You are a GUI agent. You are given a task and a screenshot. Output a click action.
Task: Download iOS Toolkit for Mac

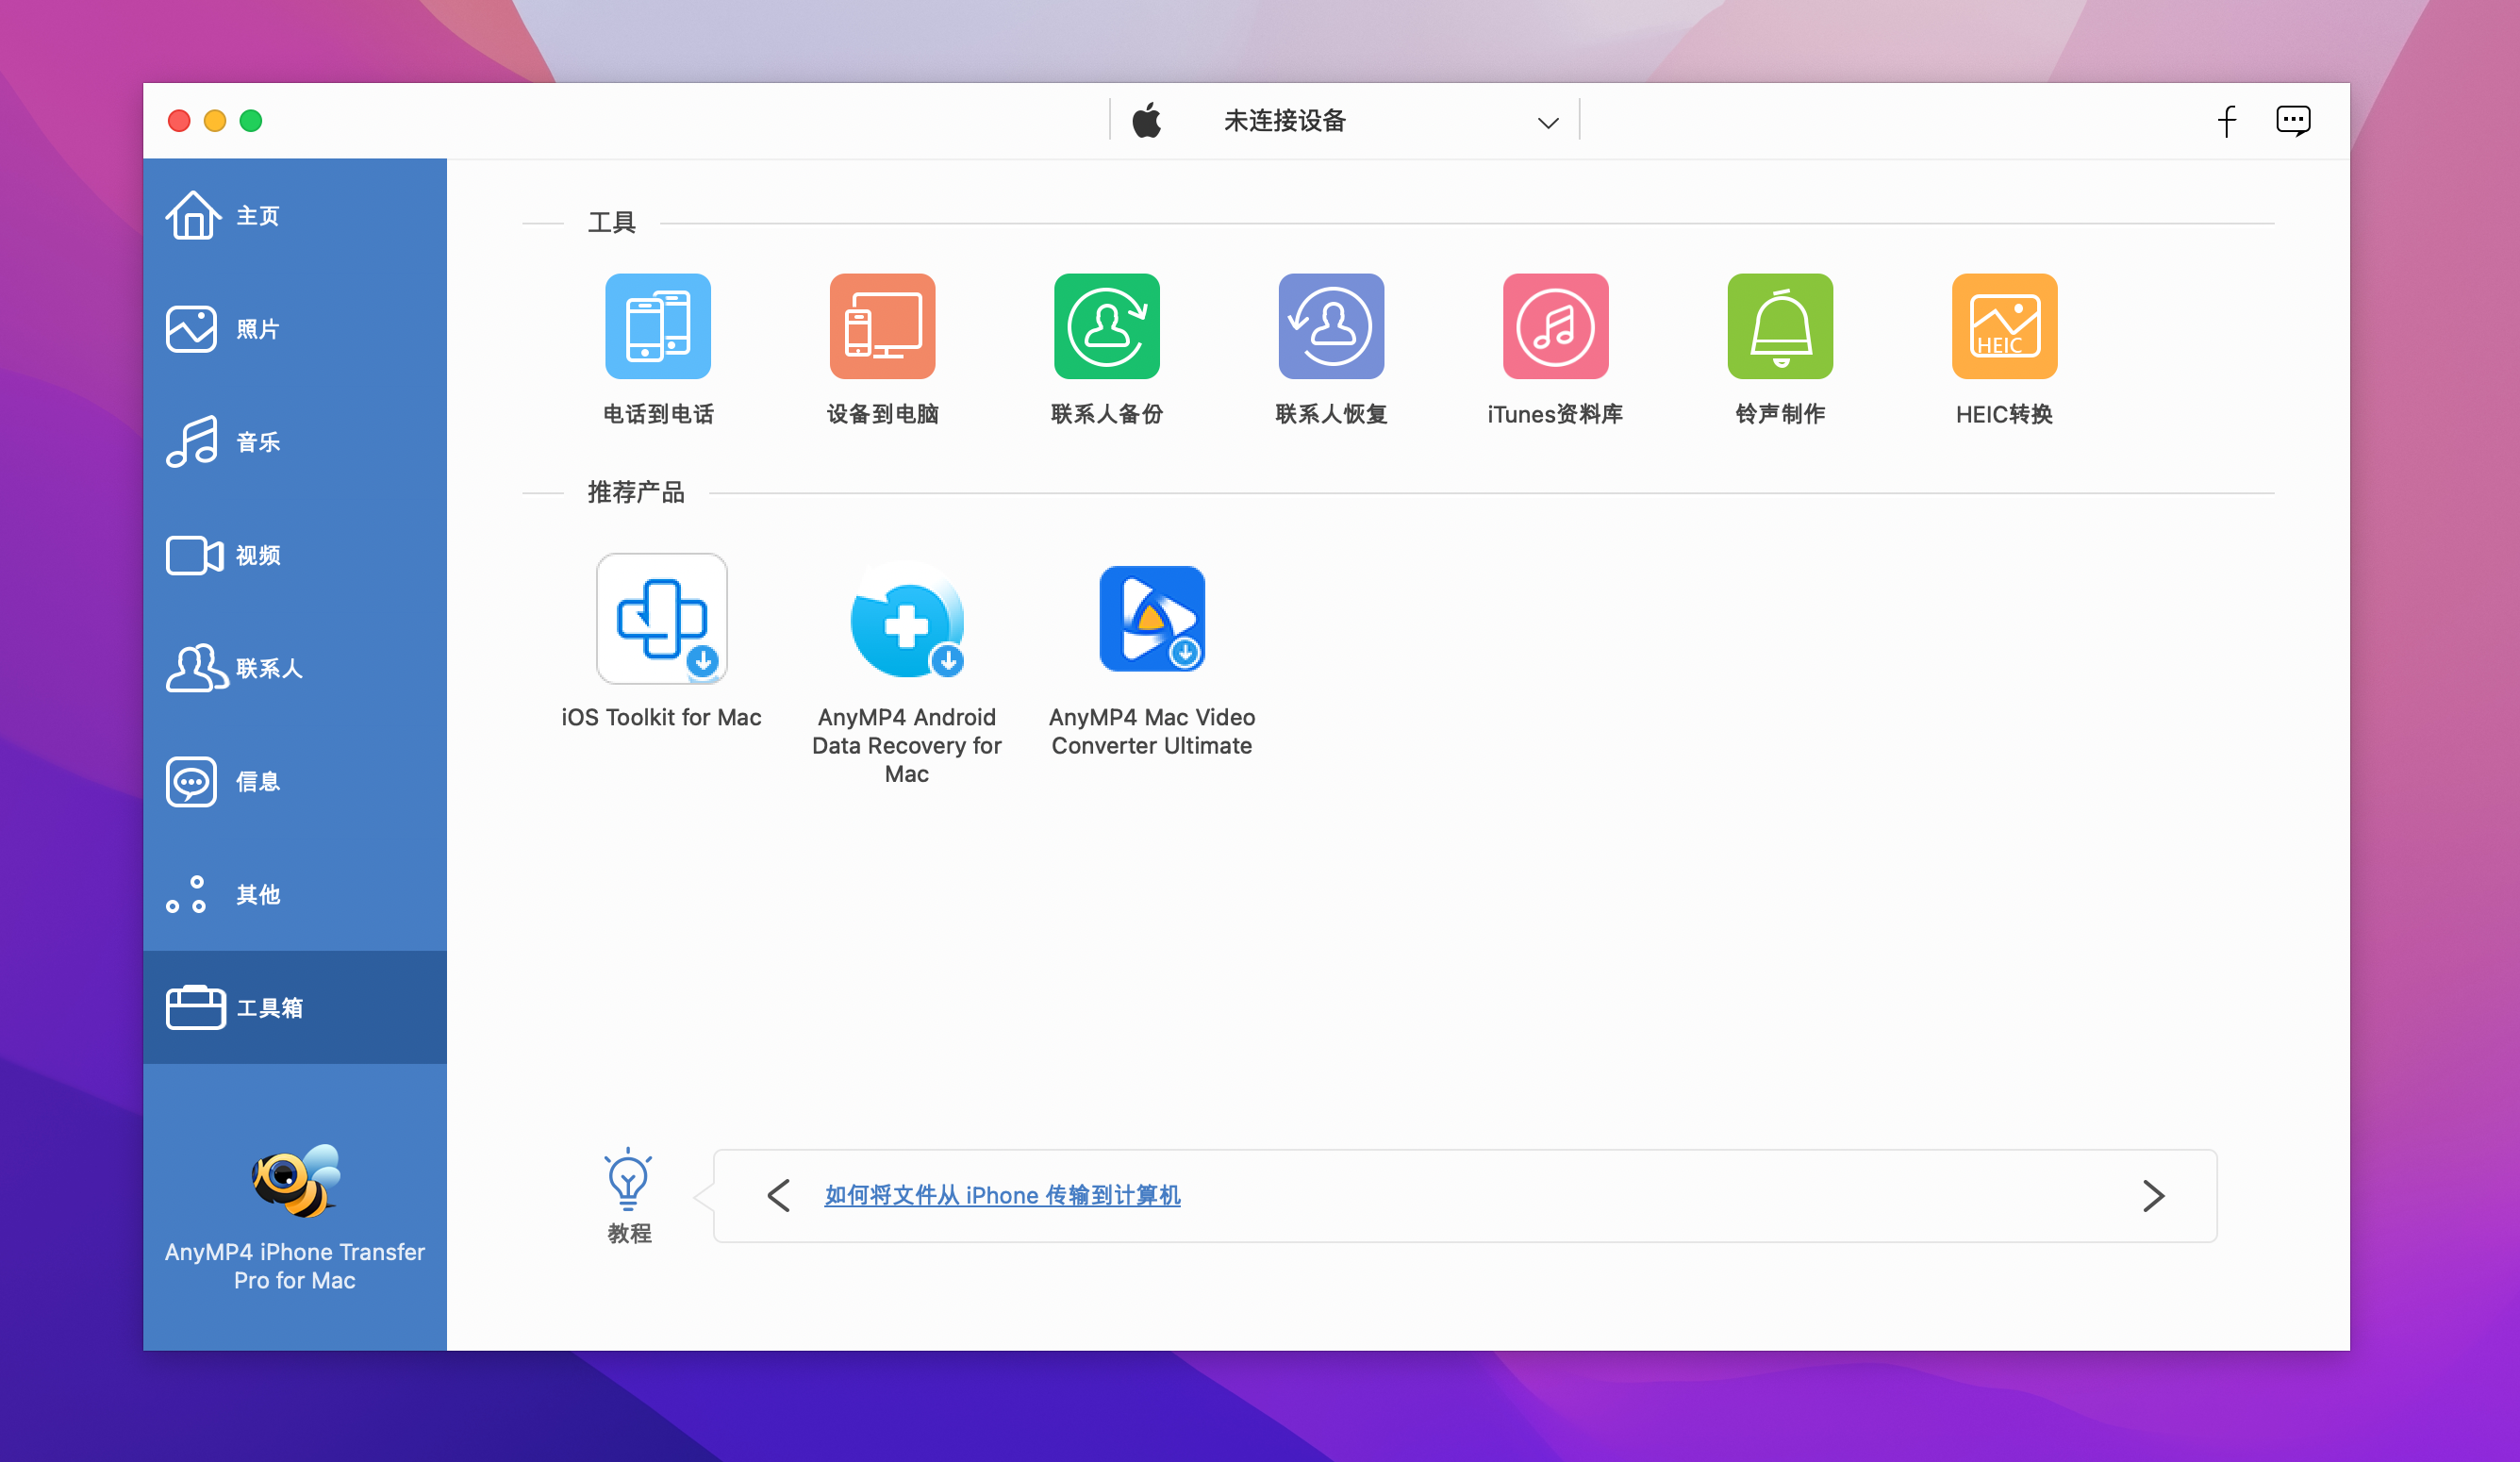661,619
